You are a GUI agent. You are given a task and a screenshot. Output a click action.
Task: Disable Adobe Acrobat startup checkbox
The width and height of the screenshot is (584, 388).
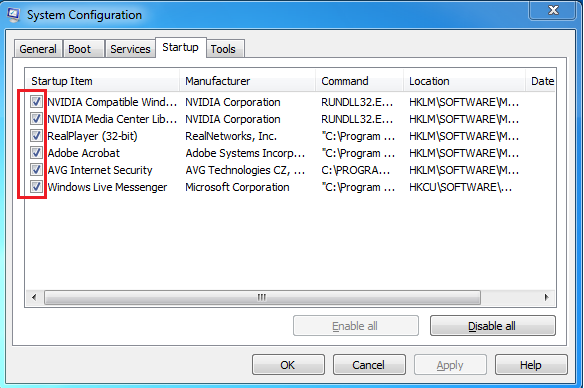[x=36, y=153]
